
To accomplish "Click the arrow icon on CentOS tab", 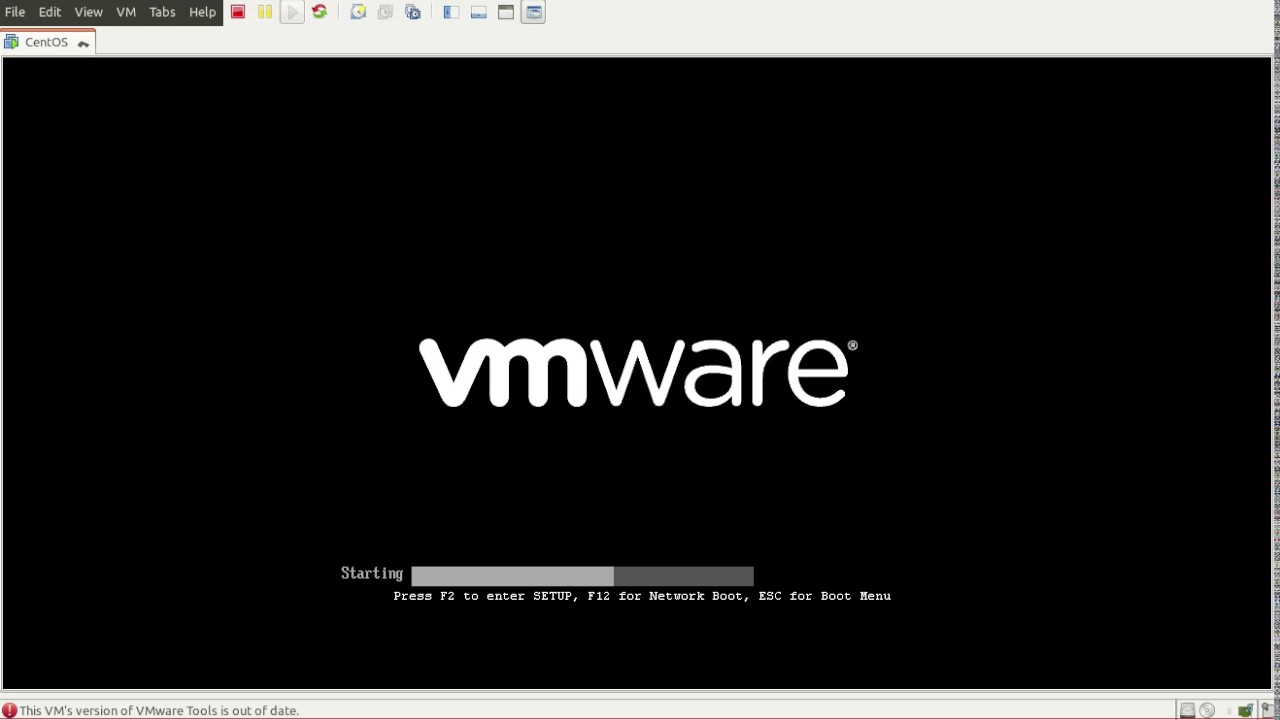I will [x=83, y=43].
